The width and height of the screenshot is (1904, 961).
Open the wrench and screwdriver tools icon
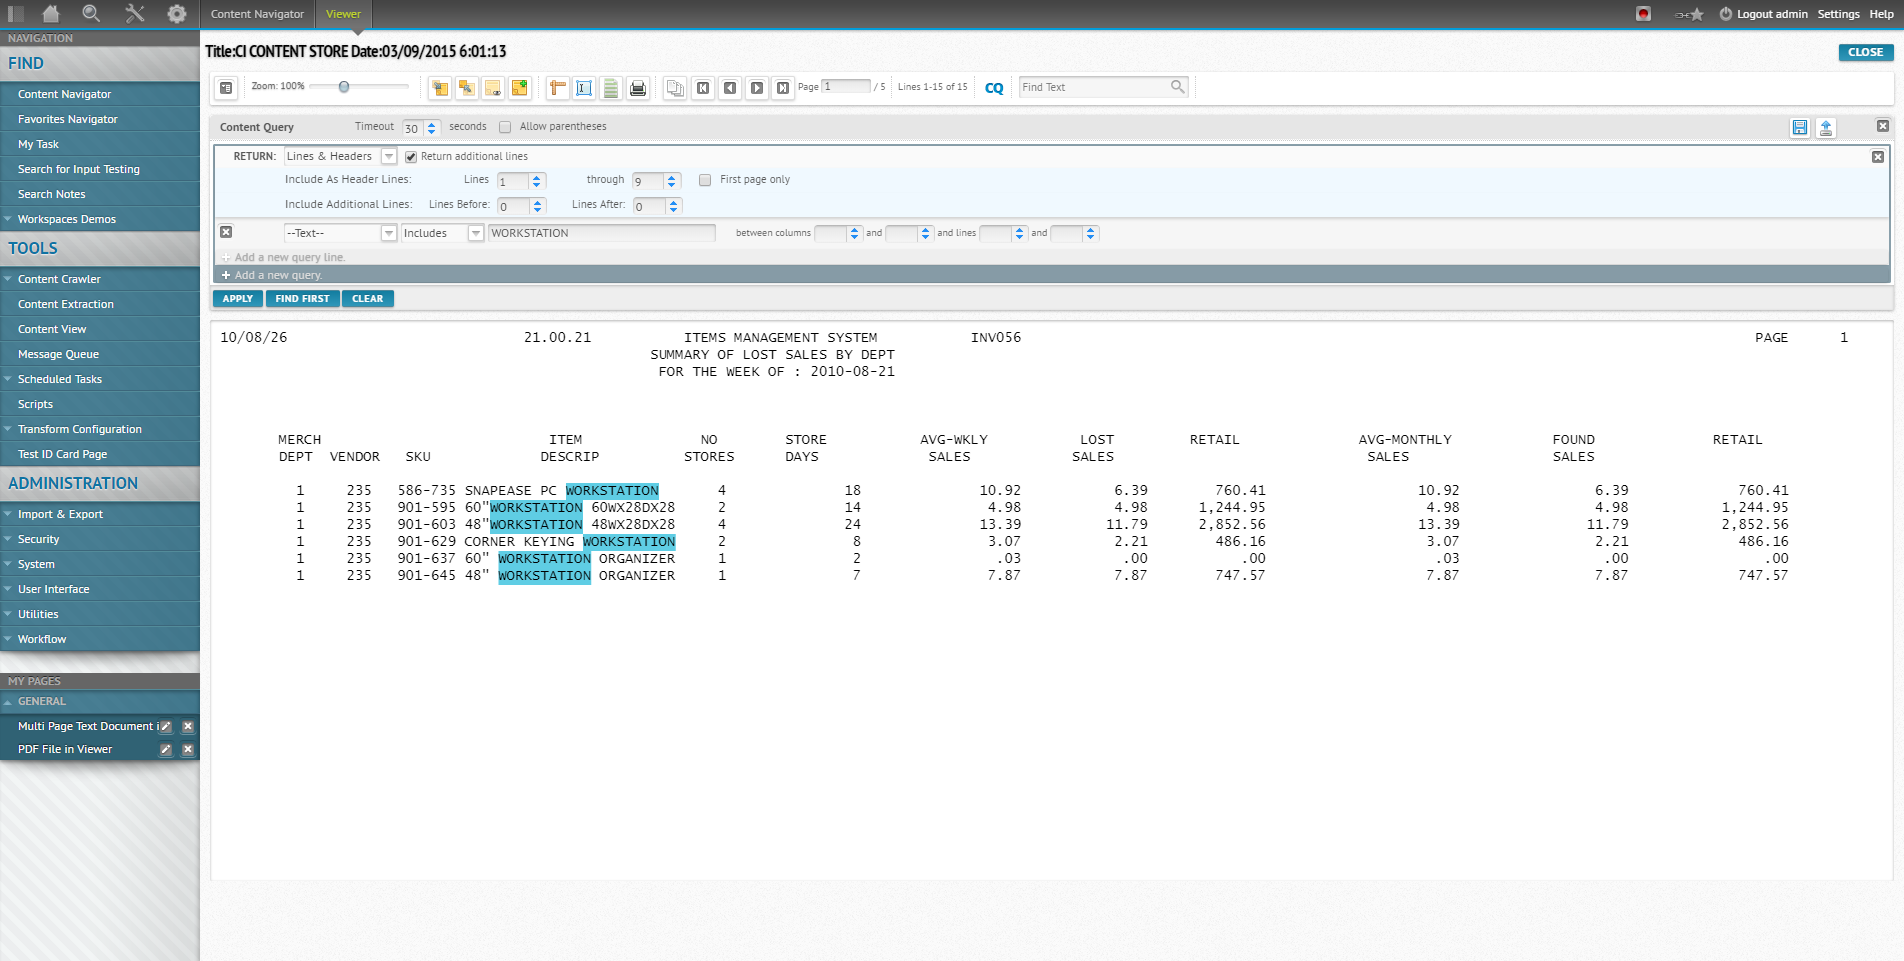tap(135, 14)
